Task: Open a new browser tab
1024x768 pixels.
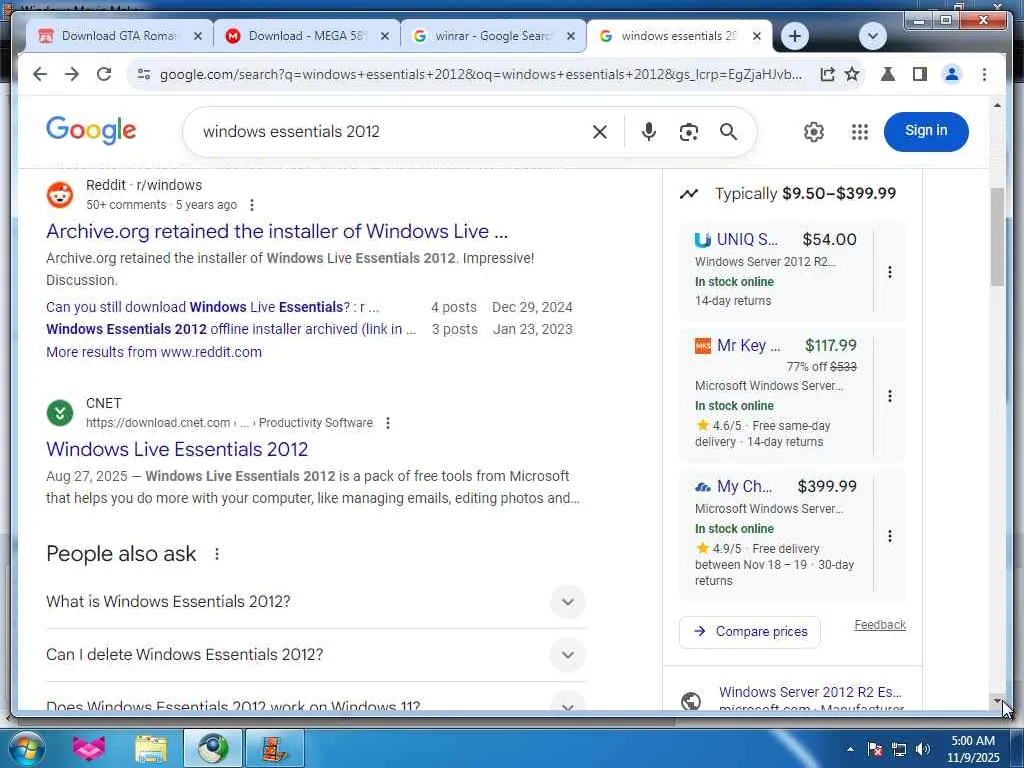Action: (x=794, y=36)
